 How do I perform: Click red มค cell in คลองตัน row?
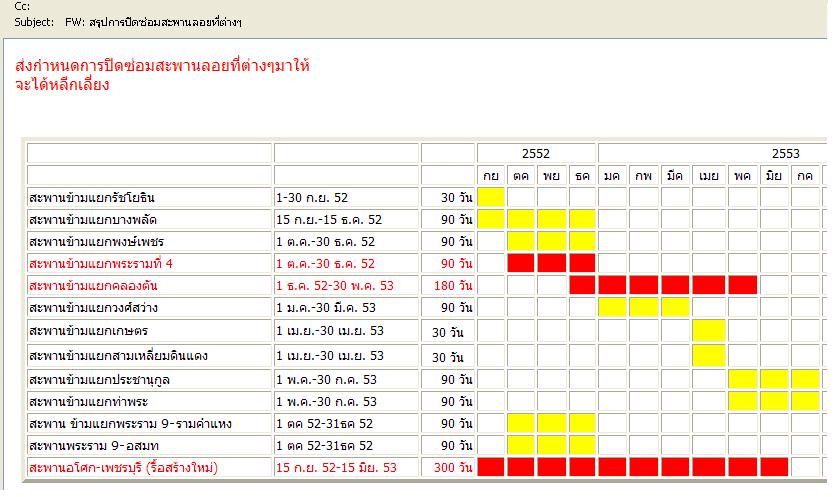pyautogui.click(x=613, y=285)
